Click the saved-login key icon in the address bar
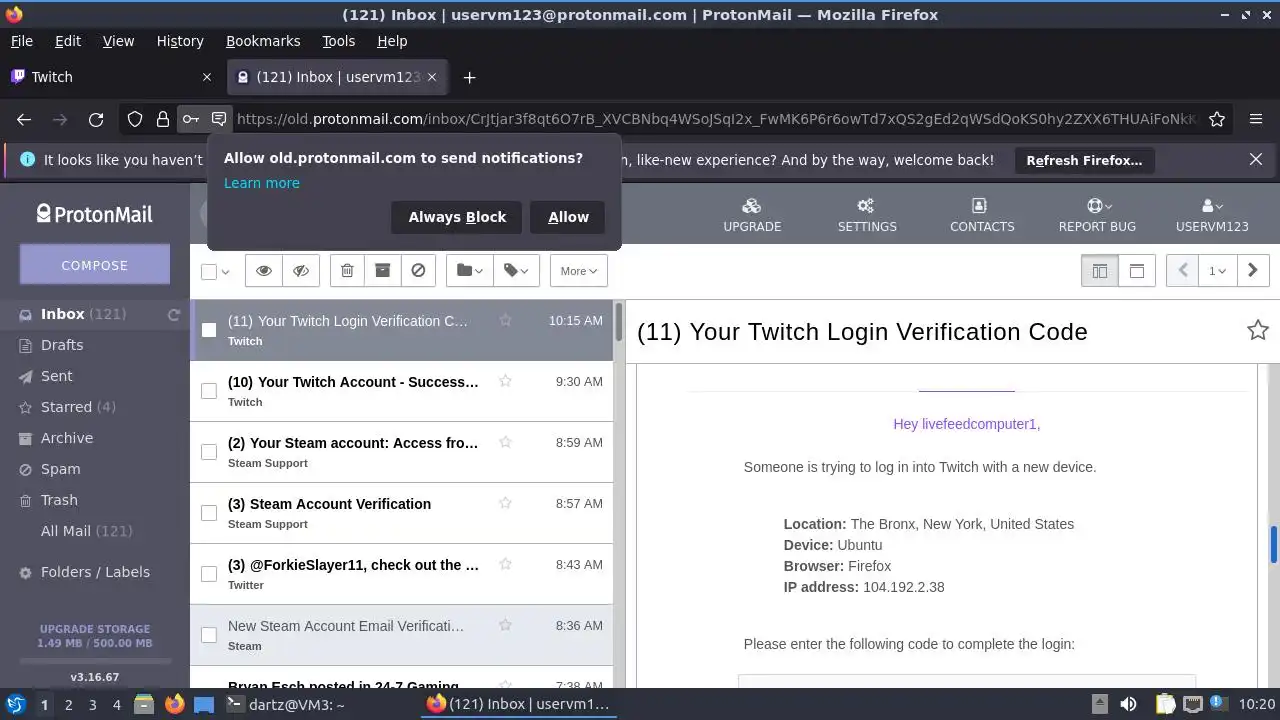The image size is (1280, 720). [190, 119]
